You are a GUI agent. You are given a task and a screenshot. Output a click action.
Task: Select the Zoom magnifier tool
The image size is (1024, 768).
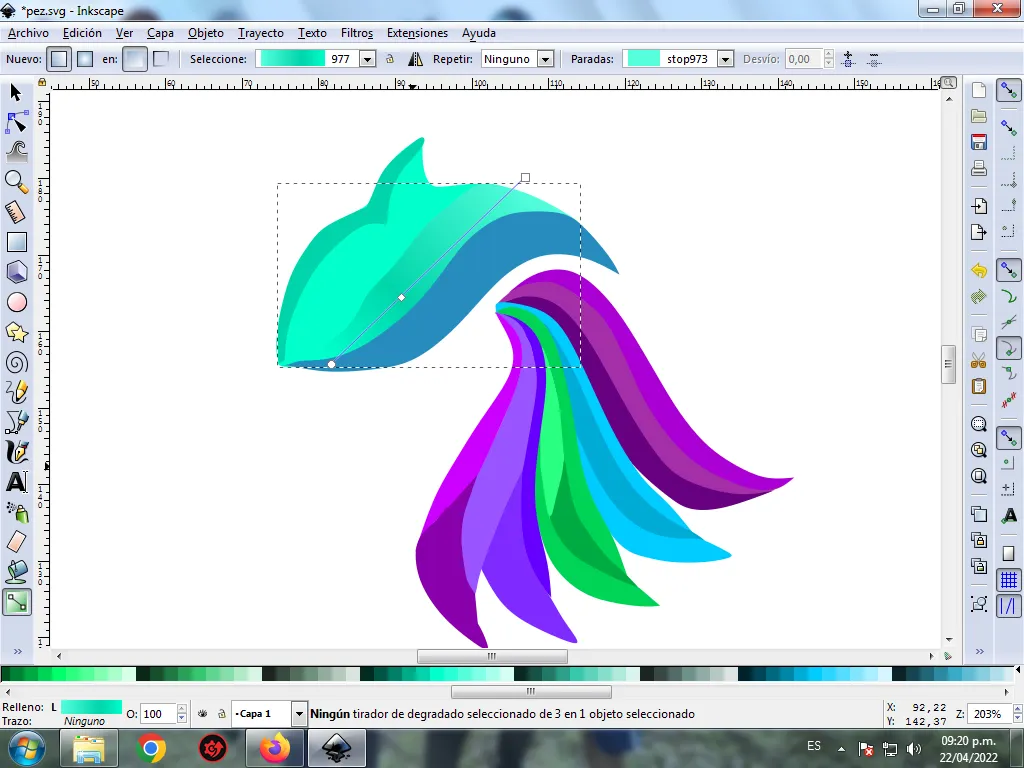click(16, 182)
